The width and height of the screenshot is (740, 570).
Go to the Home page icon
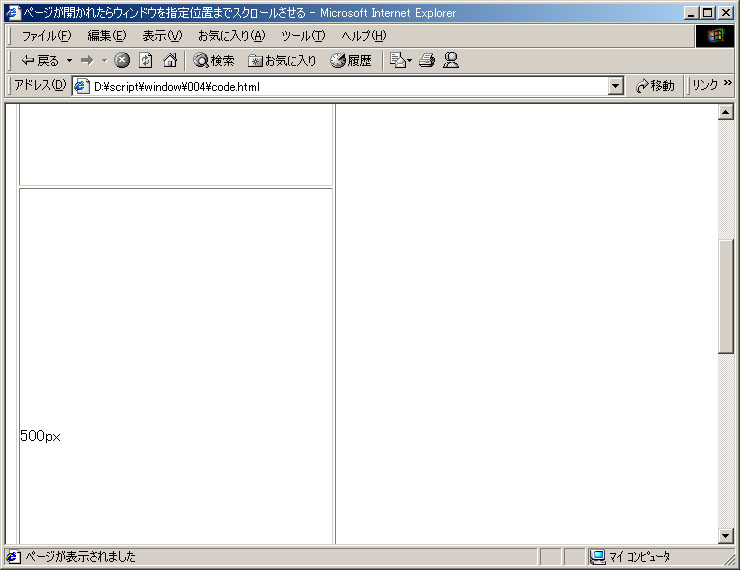170,60
